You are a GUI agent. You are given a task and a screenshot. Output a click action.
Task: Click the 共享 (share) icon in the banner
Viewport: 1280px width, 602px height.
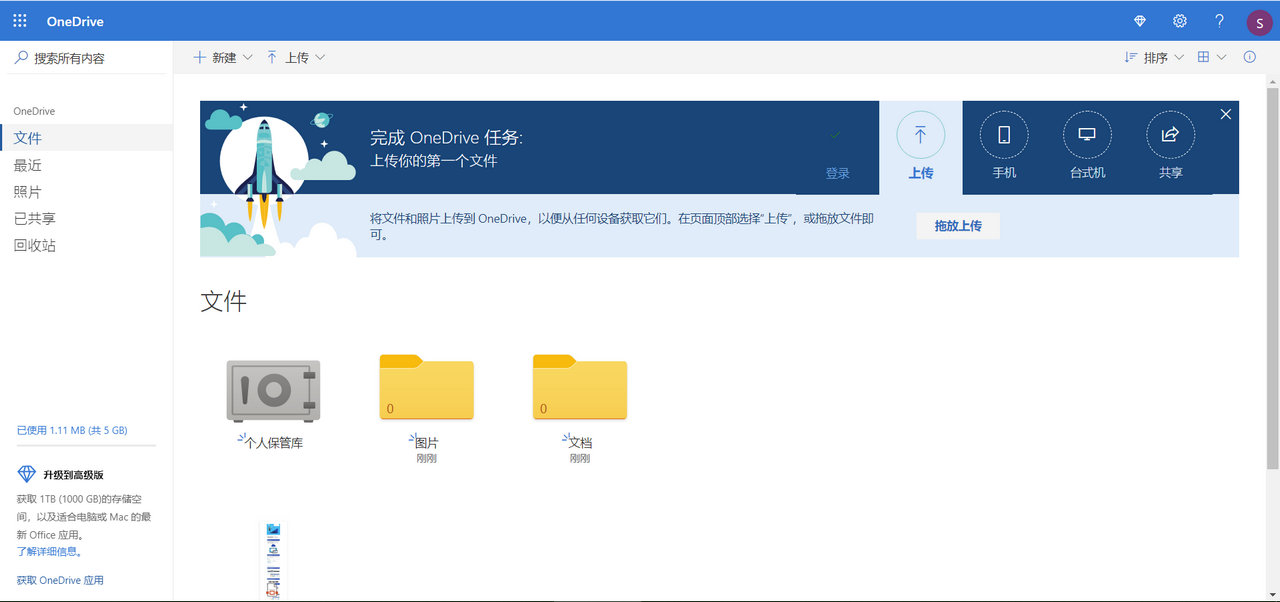pyautogui.click(x=1170, y=134)
